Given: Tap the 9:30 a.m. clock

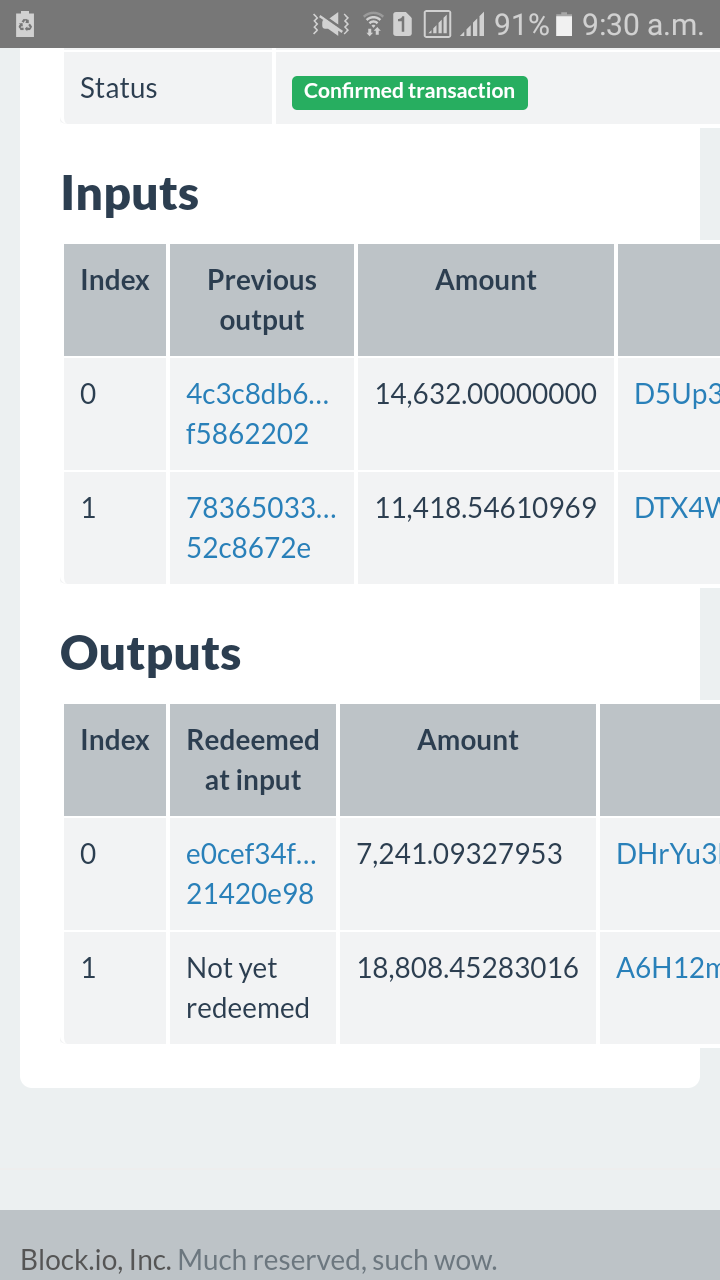Looking at the screenshot, I should tap(643, 24).
